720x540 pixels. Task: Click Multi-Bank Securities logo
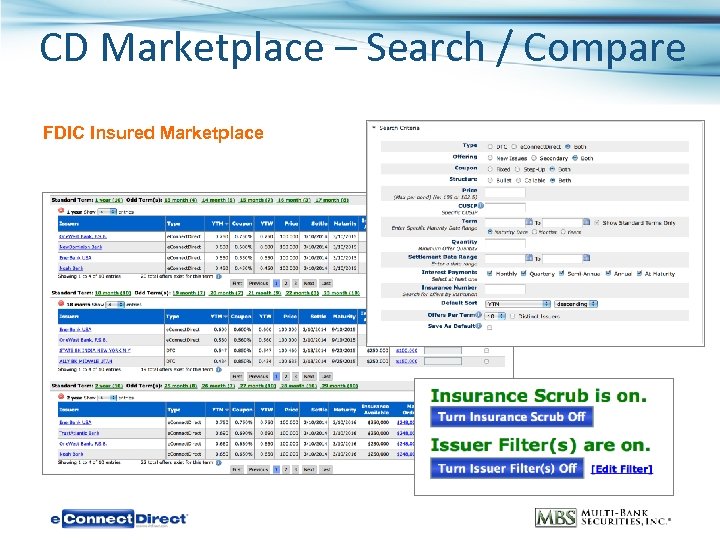pos(603,517)
